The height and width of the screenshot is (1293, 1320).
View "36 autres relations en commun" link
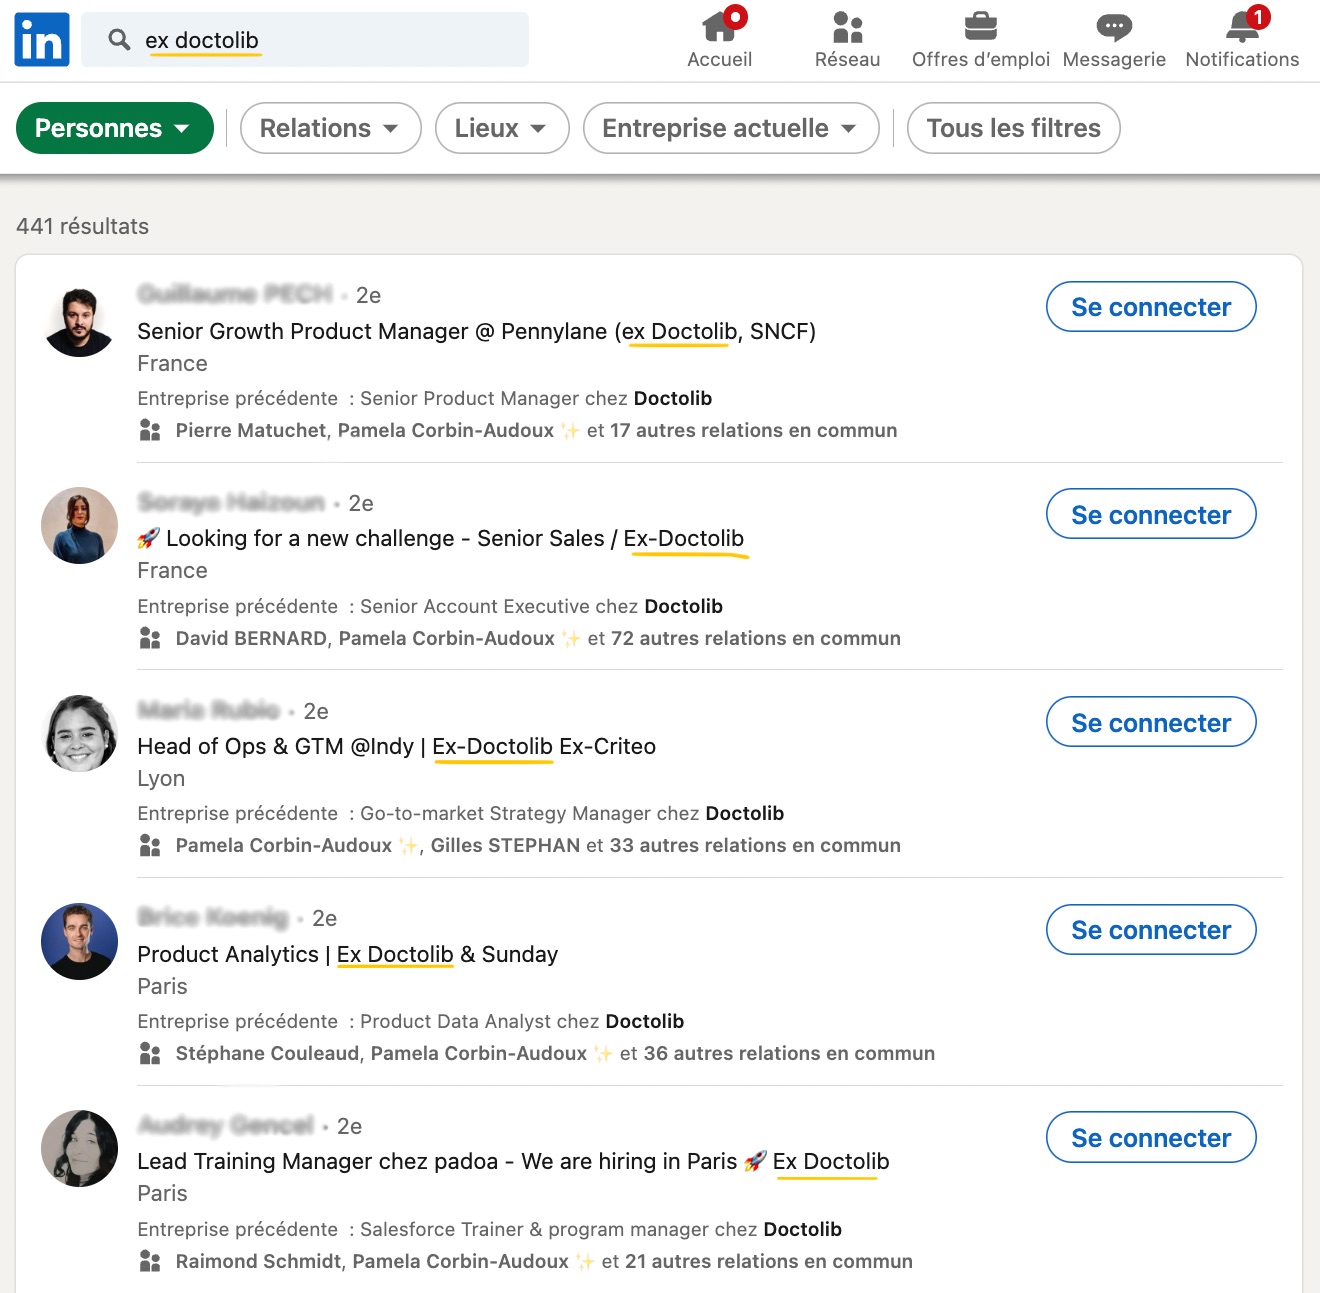789,1054
